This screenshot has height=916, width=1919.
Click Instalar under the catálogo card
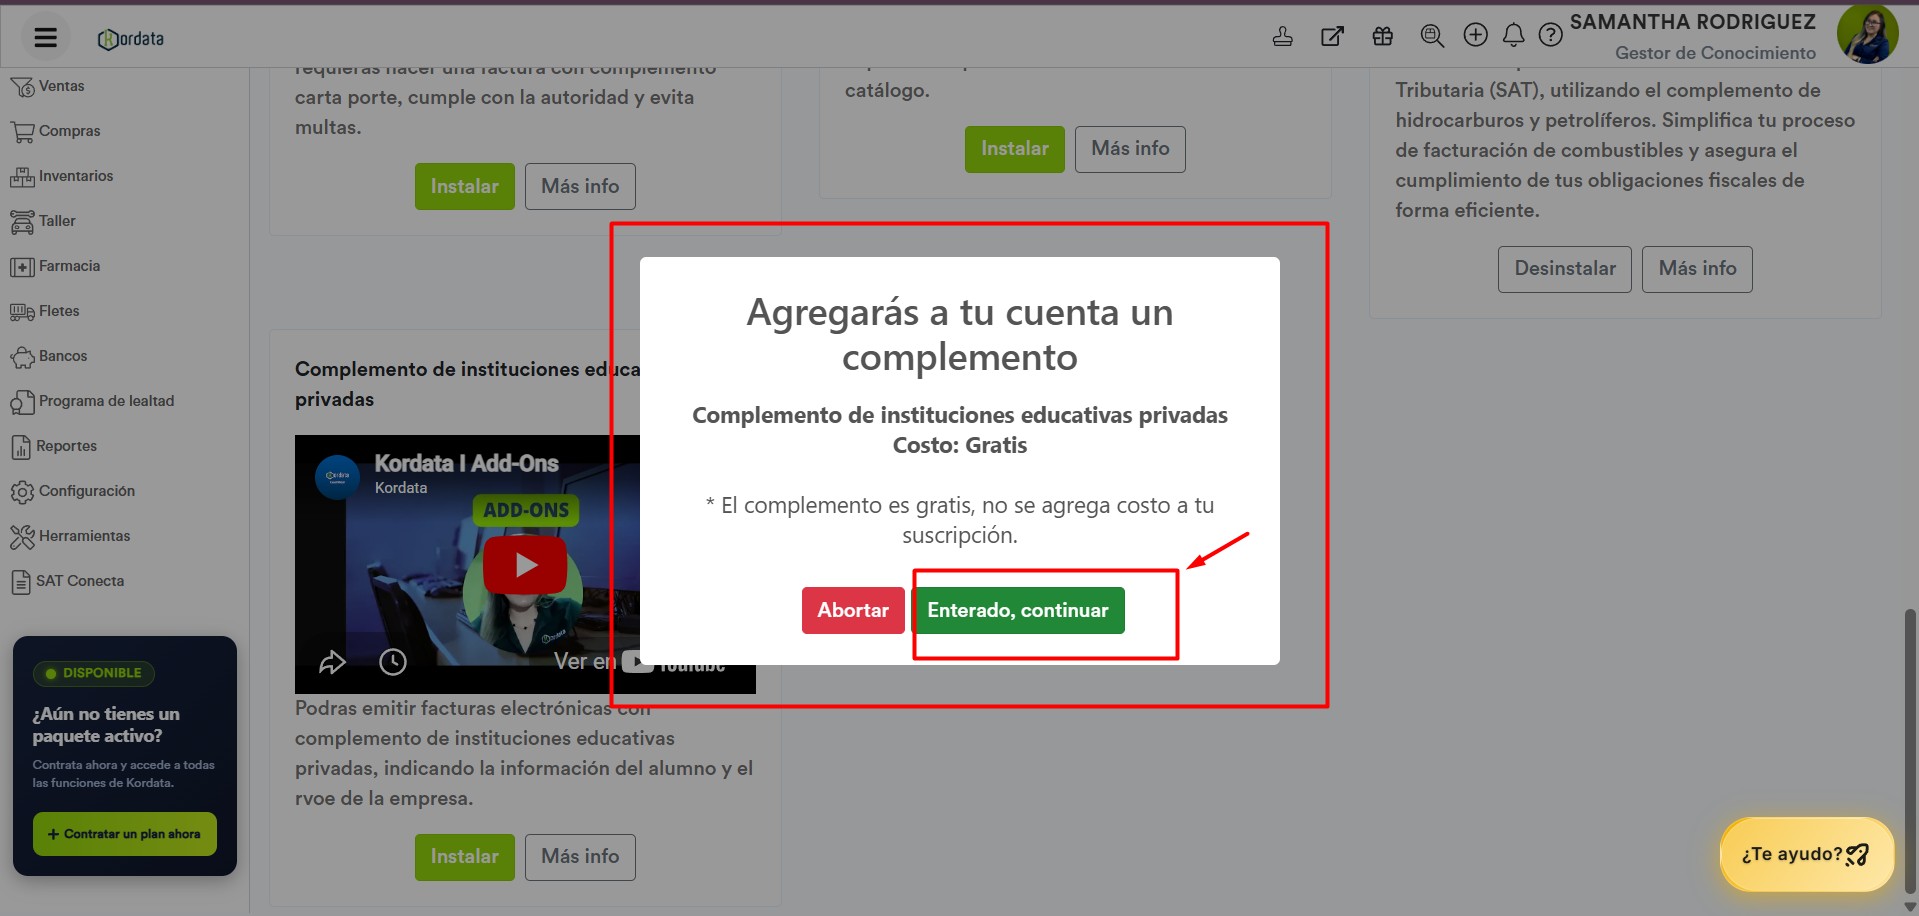pos(1015,149)
